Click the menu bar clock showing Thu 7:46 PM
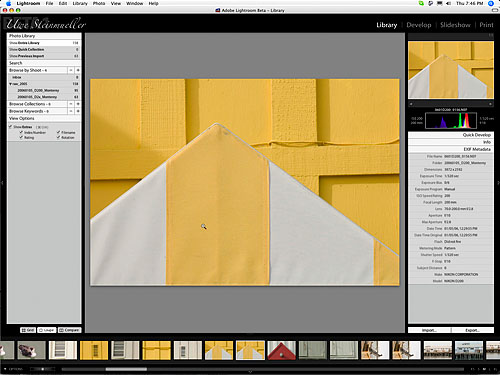 click(x=469, y=3)
